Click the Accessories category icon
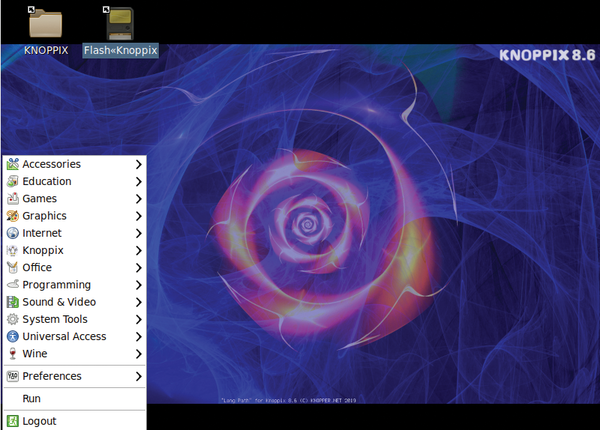 (13, 164)
